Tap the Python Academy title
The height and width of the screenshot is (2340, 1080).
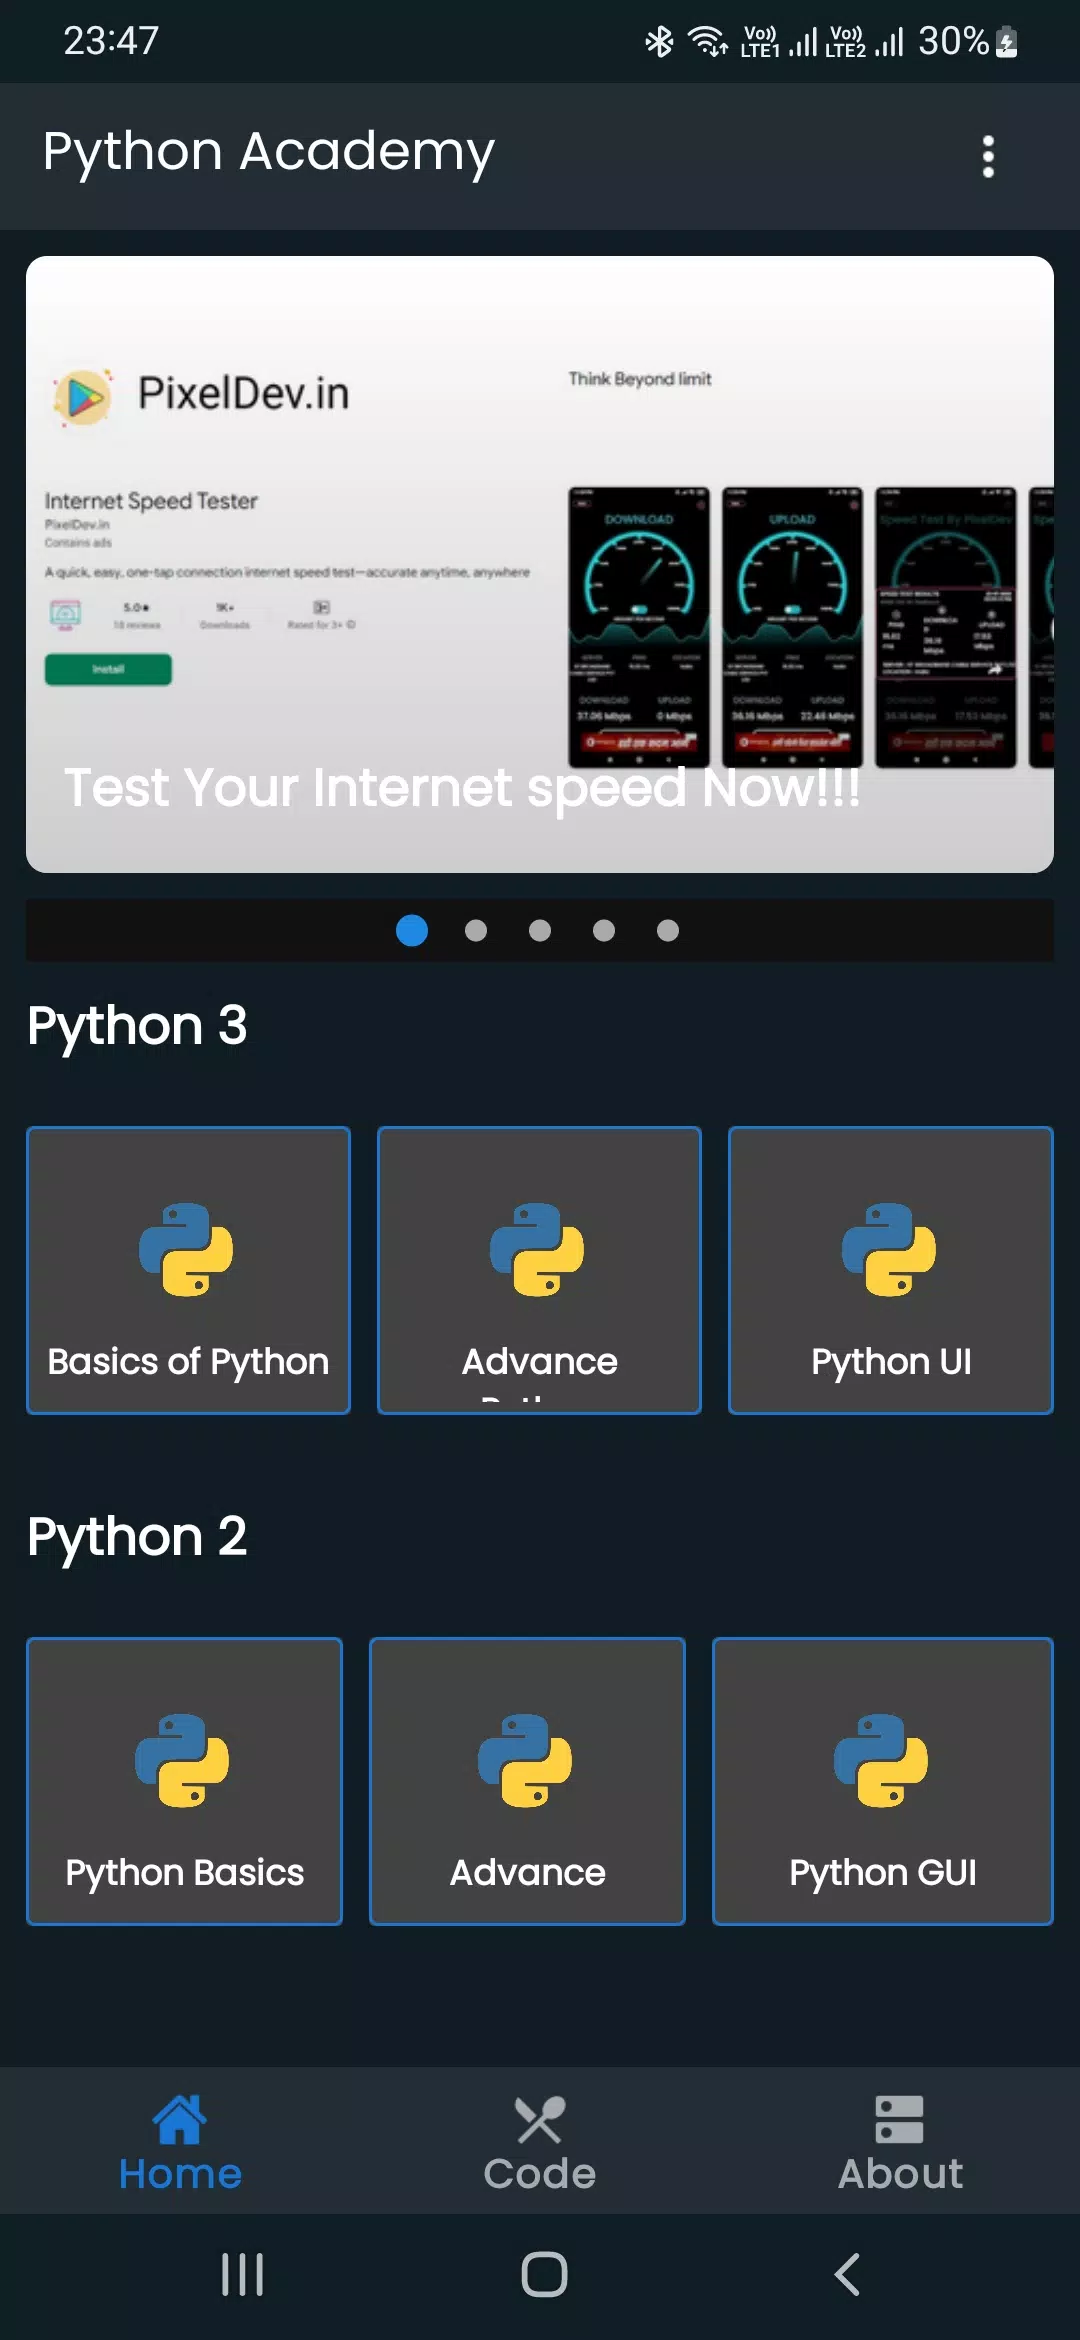[269, 153]
